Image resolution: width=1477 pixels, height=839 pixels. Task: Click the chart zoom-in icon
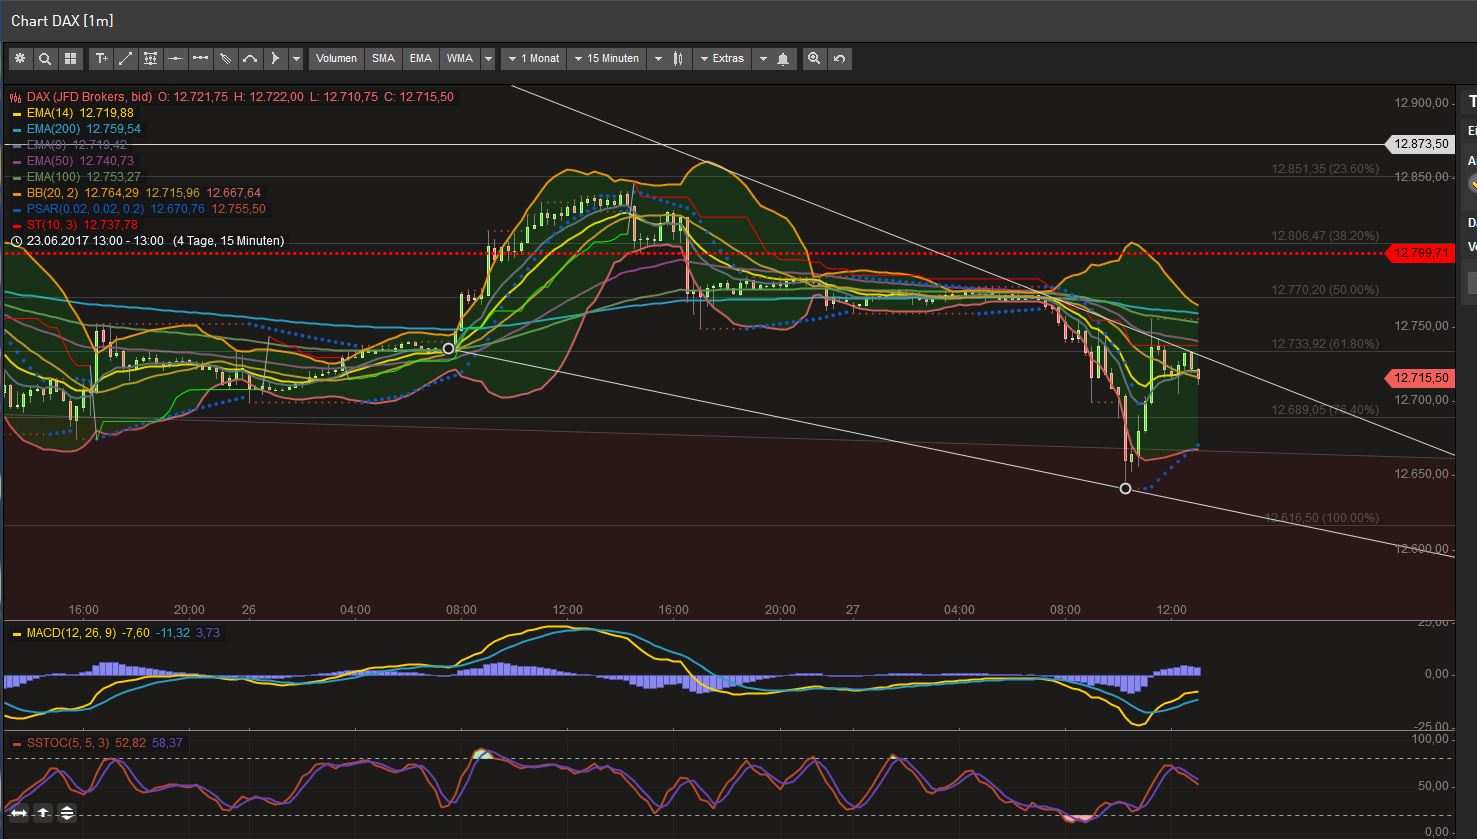tap(814, 58)
